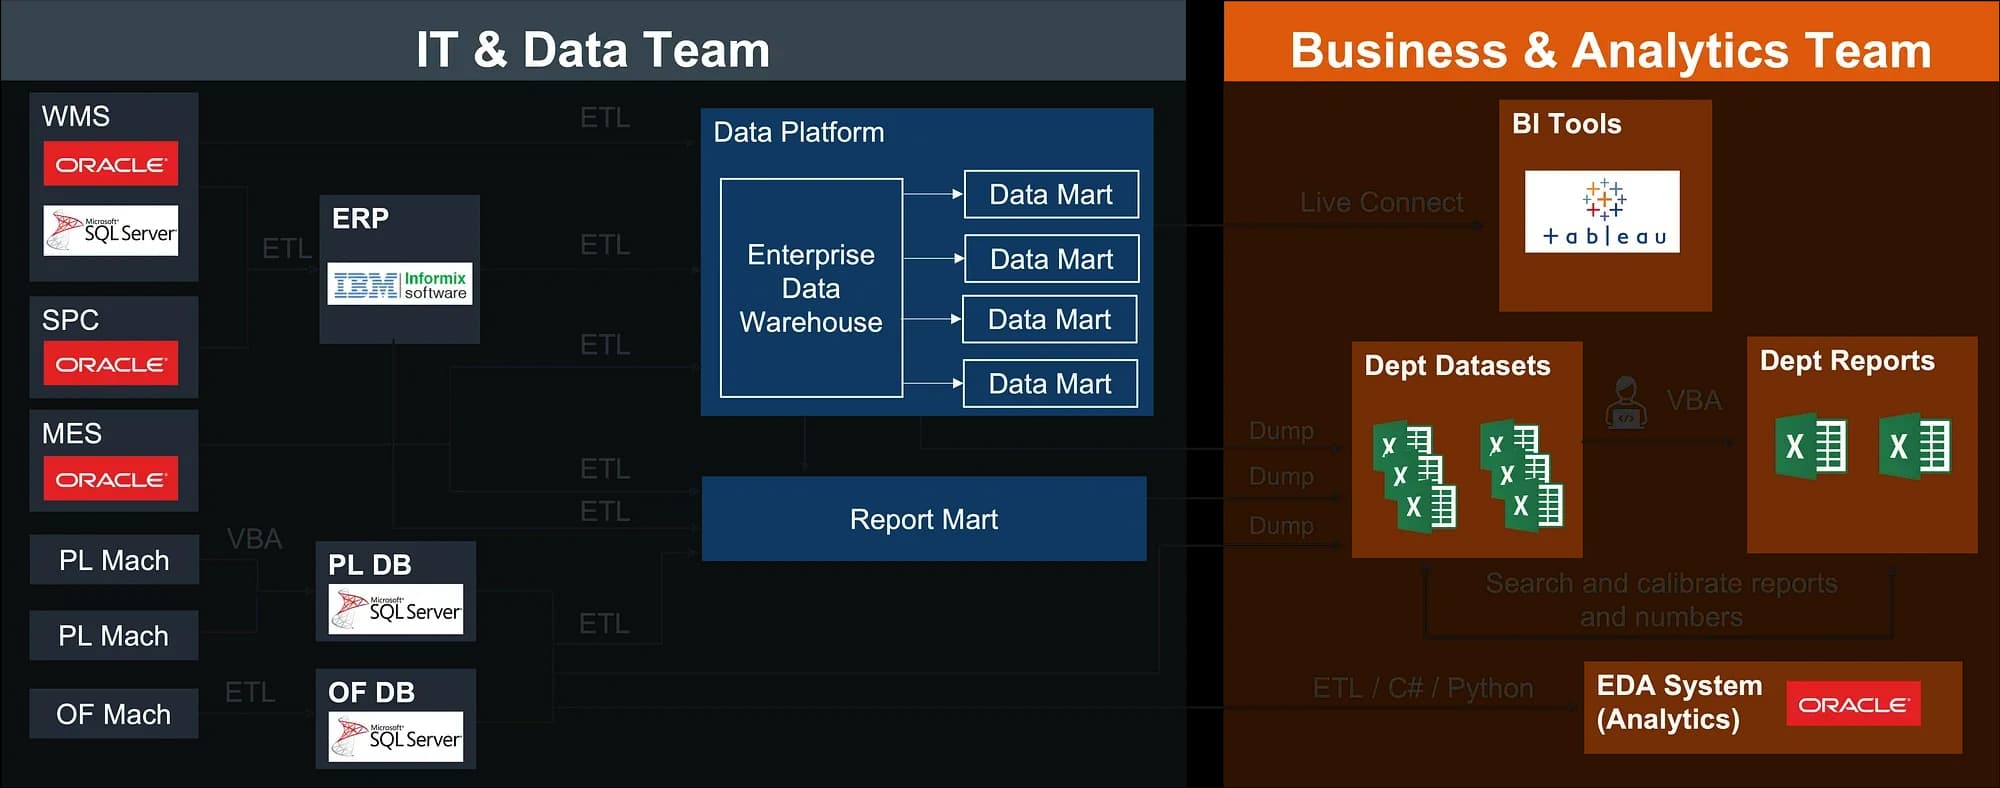Click the SQL Server logo in PL DB
This screenshot has height=788, width=2000.
click(x=396, y=609)
